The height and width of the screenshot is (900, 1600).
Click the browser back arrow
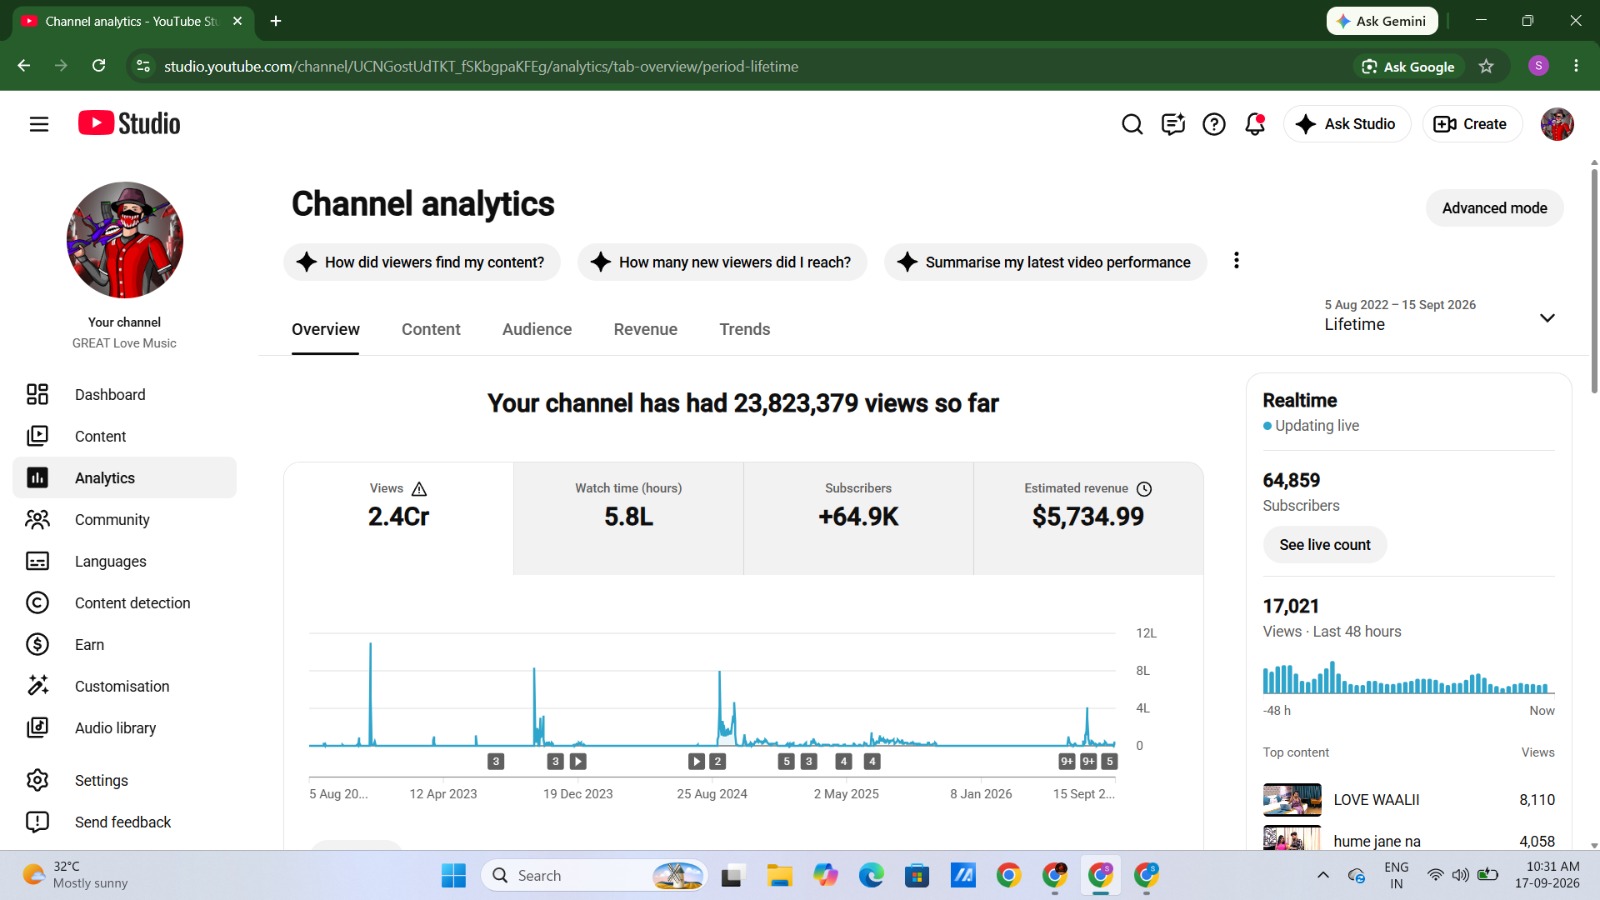[x=24, y=66]
